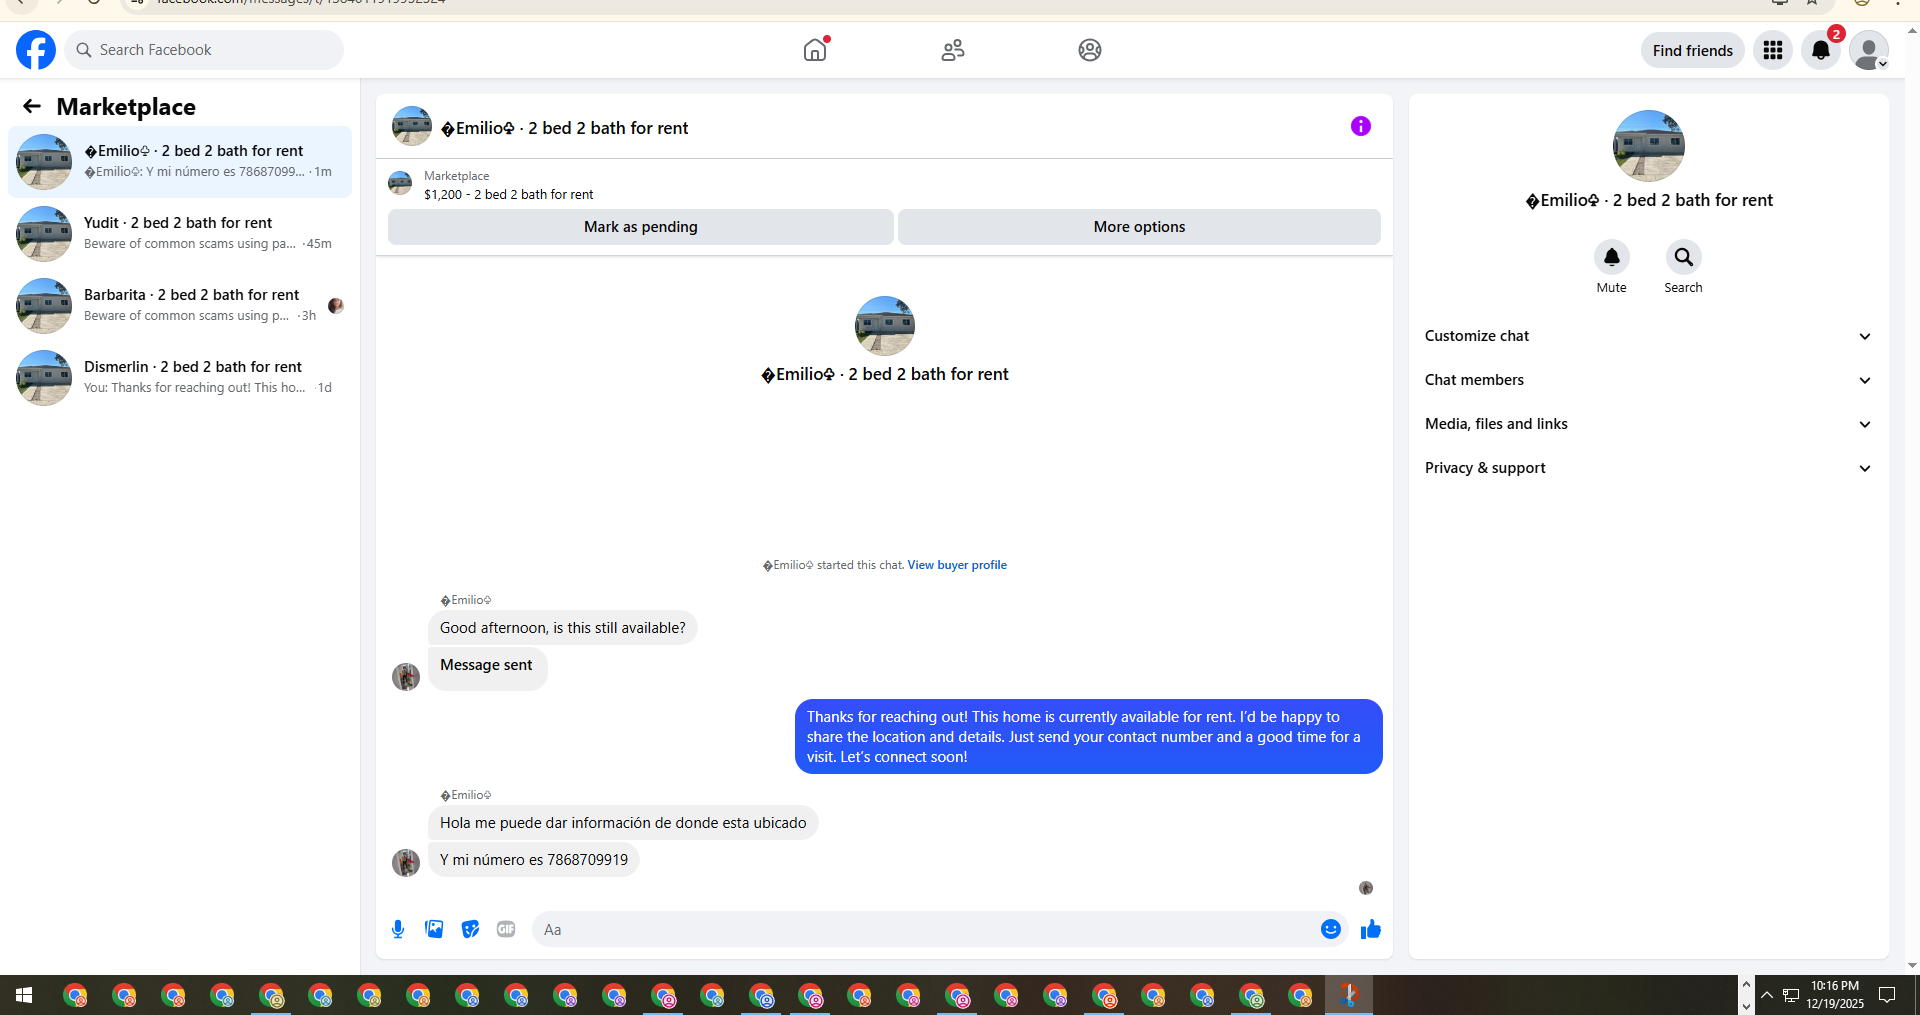Viewport: 1920px width, 1015px height.
Task: Open the Barbarita conversation
Action: click(180, 306)
